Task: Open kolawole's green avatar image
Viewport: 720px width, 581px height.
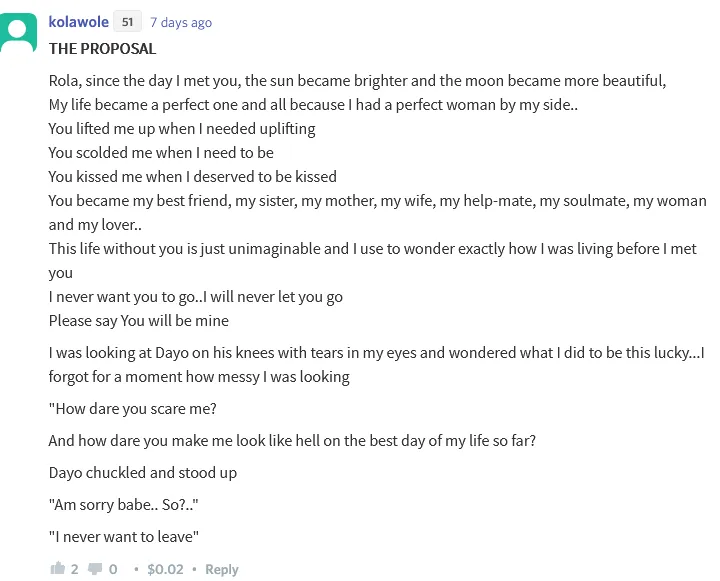Action: point(17,33)
